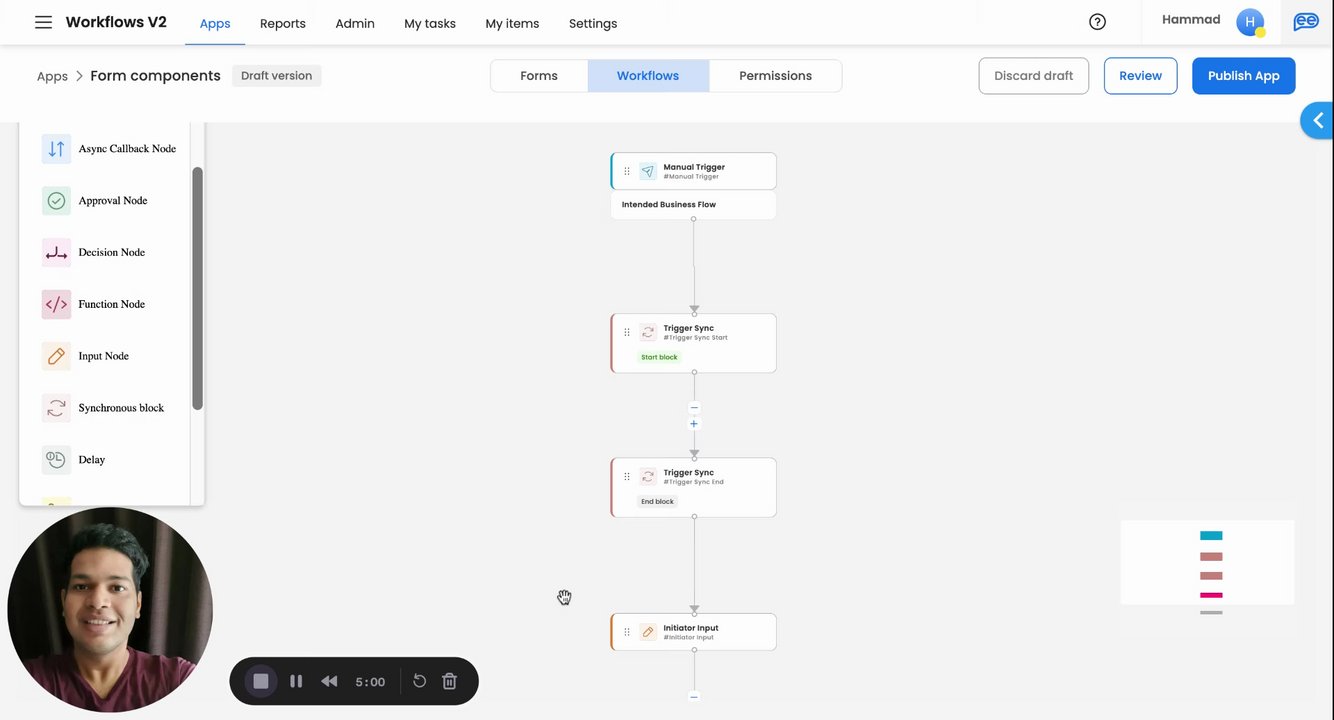The width and height of the screenshot is (1334, 720).
Task: Click the plus button between Trigger Sync blocks
Action: tap(694, 424)
